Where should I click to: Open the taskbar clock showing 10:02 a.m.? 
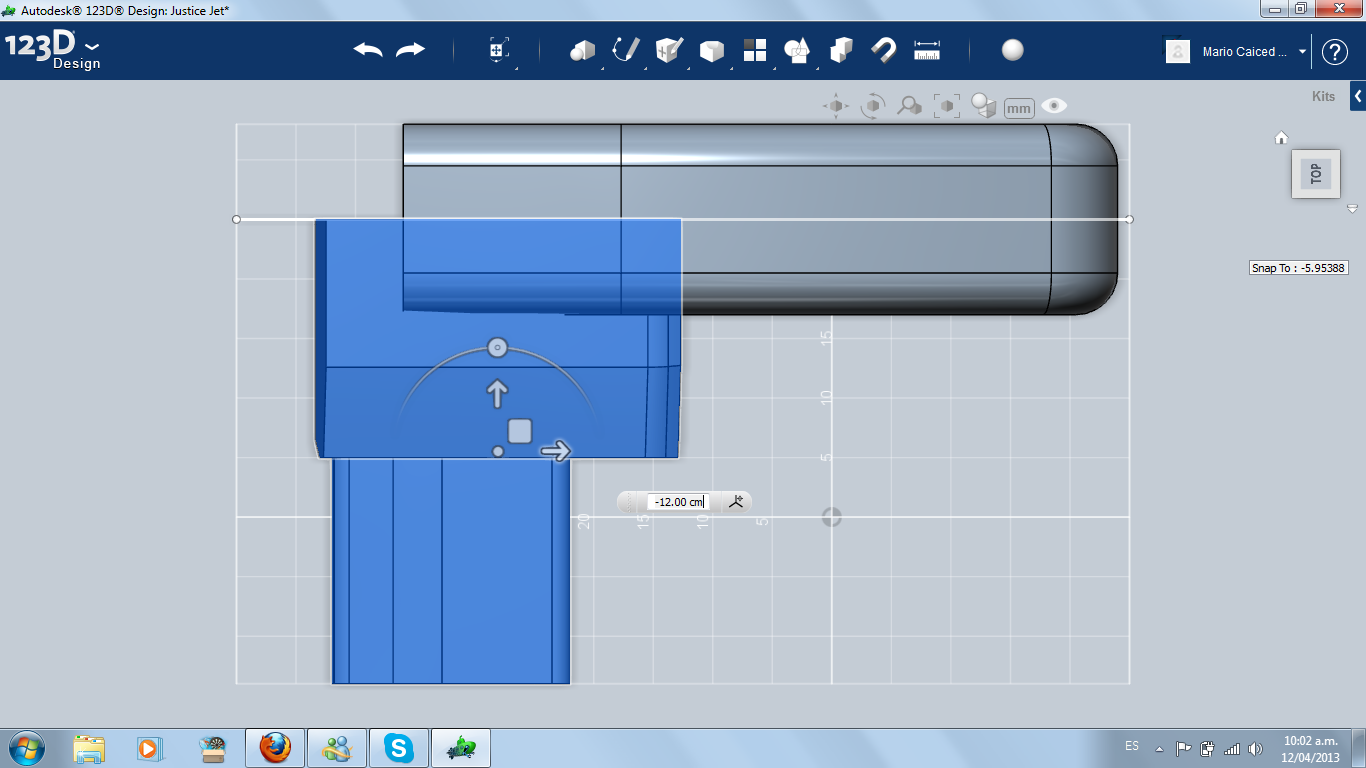pos(1310,748)
